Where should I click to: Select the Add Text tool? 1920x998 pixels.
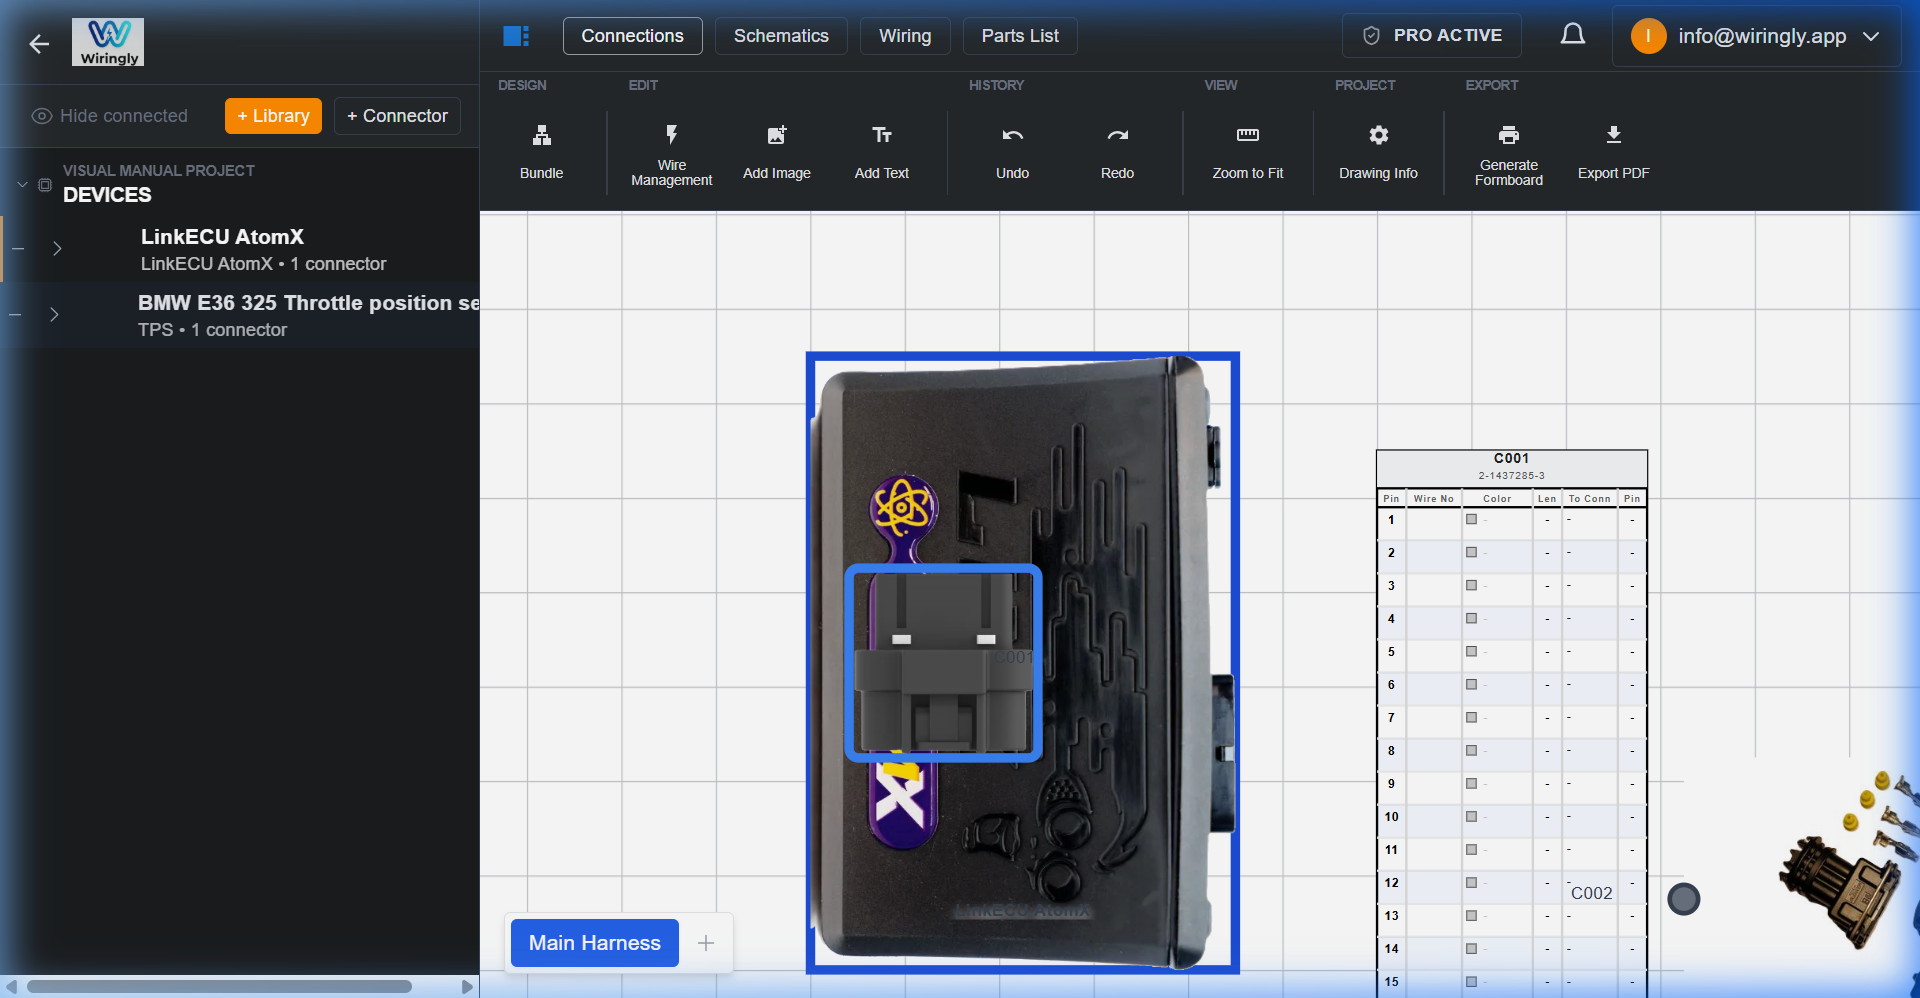(882, 152)
